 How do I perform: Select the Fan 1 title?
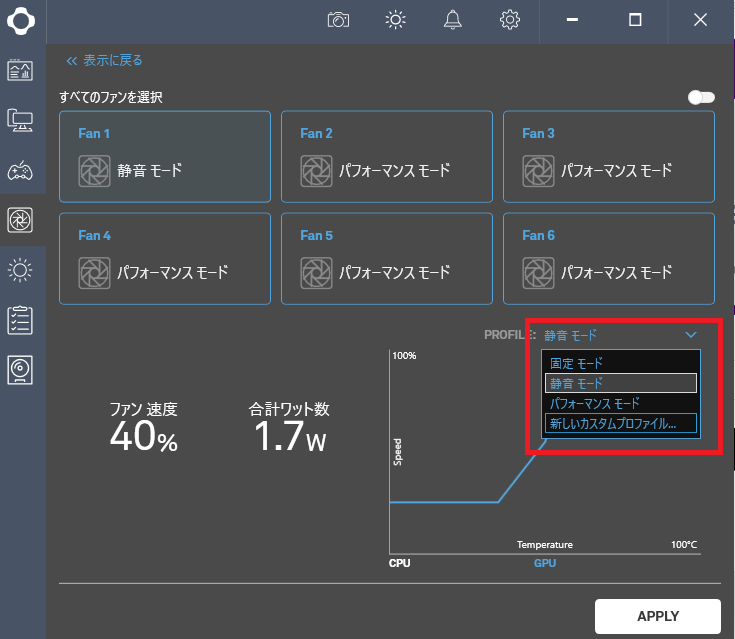pyautogui.click(x=94, y=134)
